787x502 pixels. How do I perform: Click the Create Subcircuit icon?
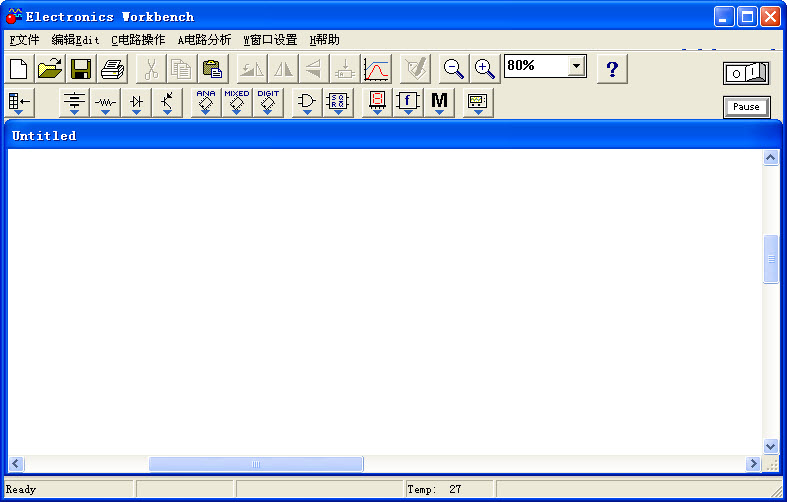[345, 69]
